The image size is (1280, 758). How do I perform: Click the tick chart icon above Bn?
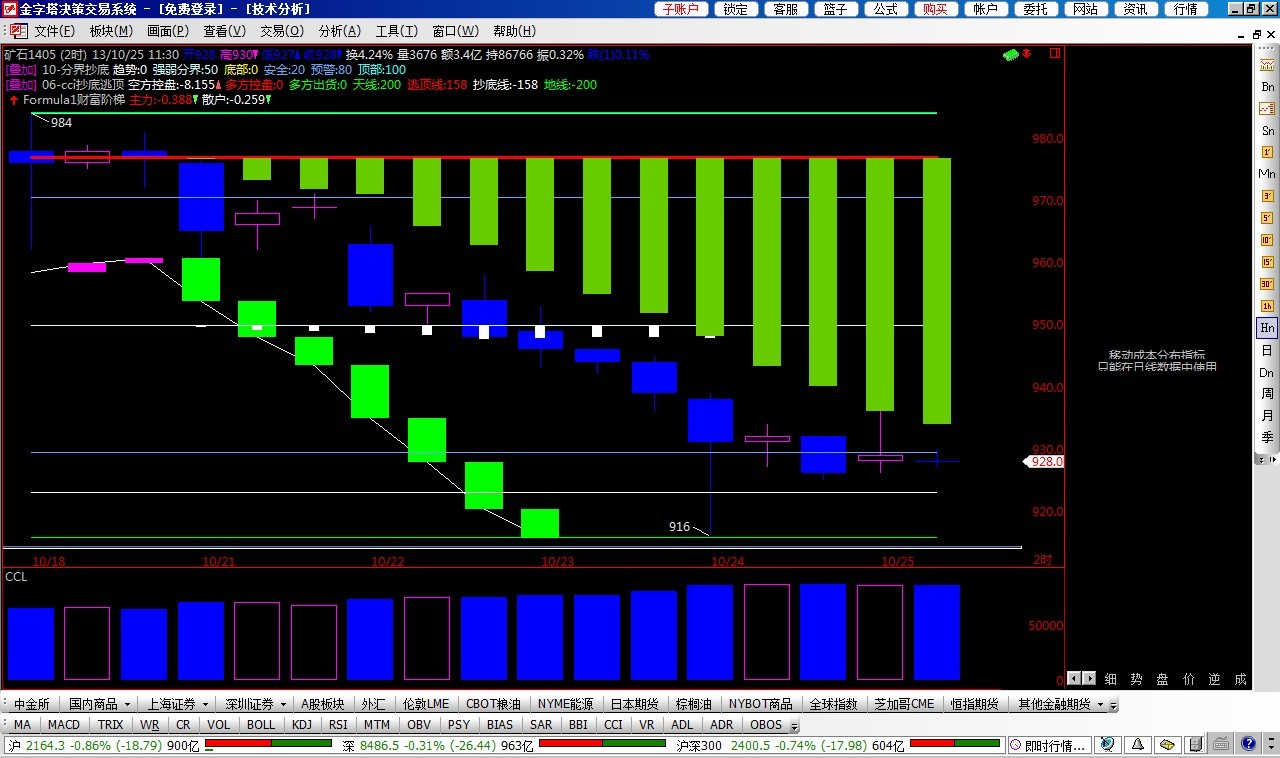pos(1267,66)
